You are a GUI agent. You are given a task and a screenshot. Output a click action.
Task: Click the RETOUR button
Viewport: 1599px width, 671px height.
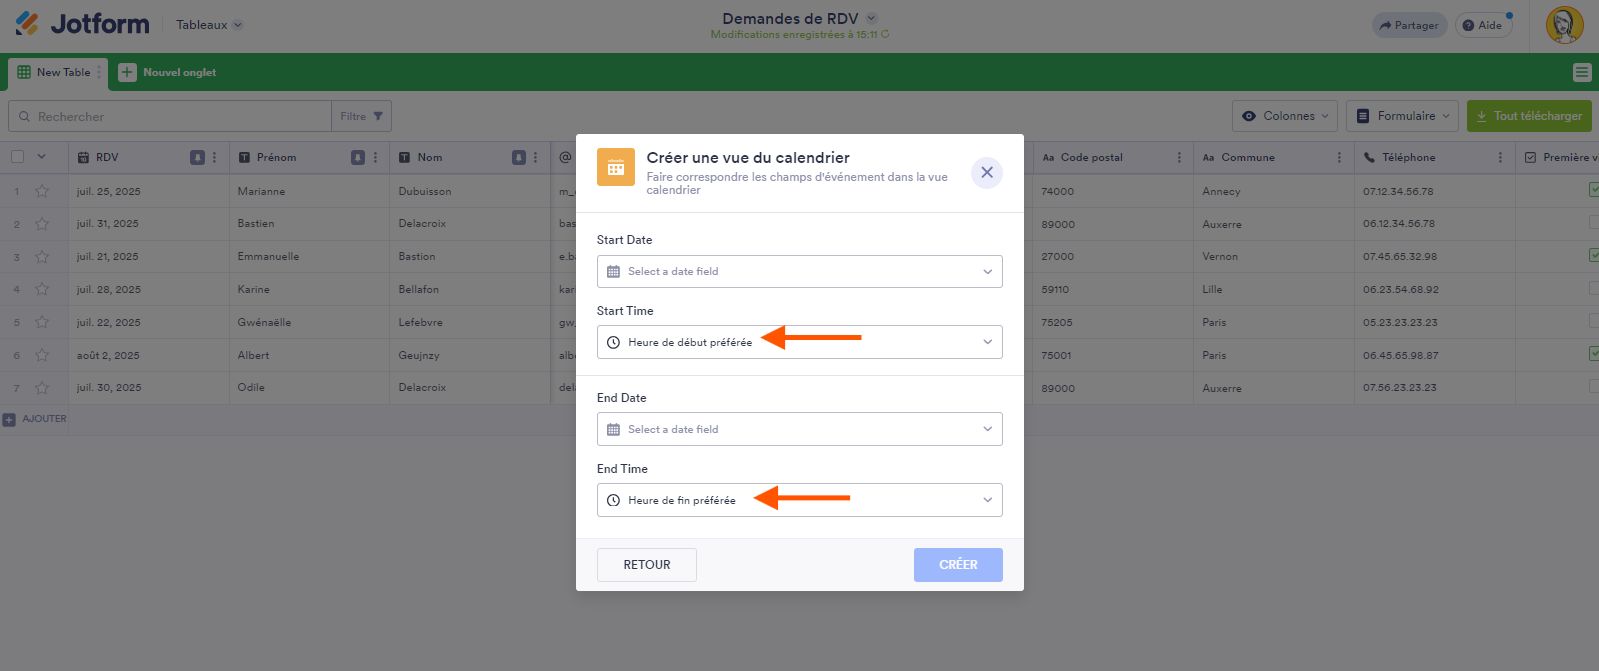[646, 565]
